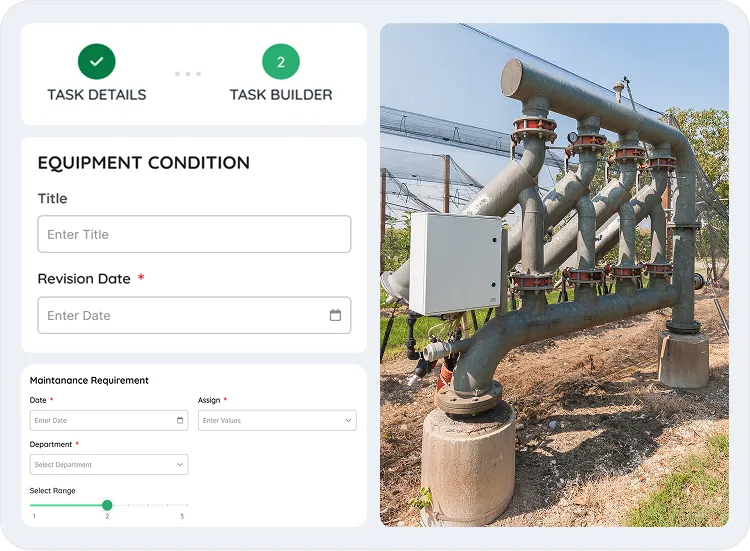The width and height of the screenshot is (750, 551).
Task: Expand the Select Department dropdown
Action: (109, 464)
